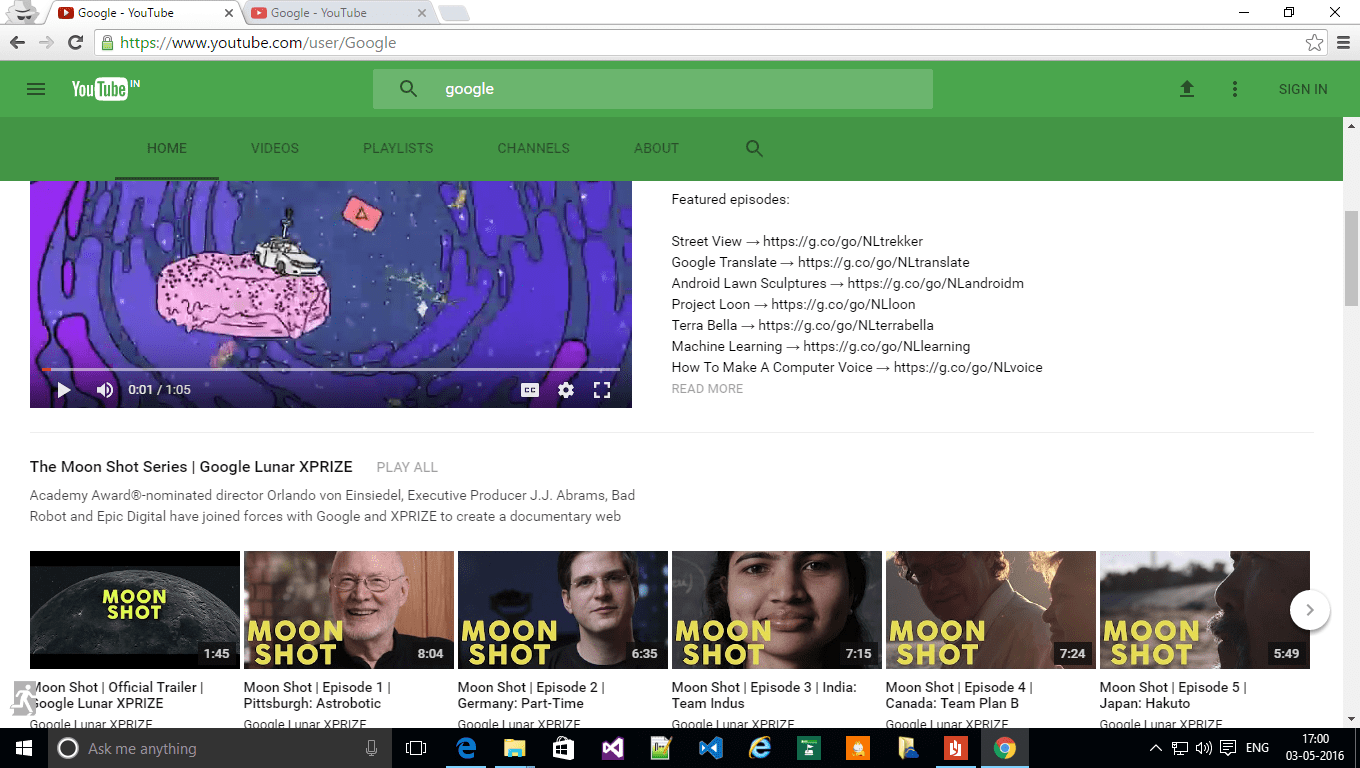Open the Chrome menu button
Screen dimensions: 1360x768
click(x=1343, y=43)
